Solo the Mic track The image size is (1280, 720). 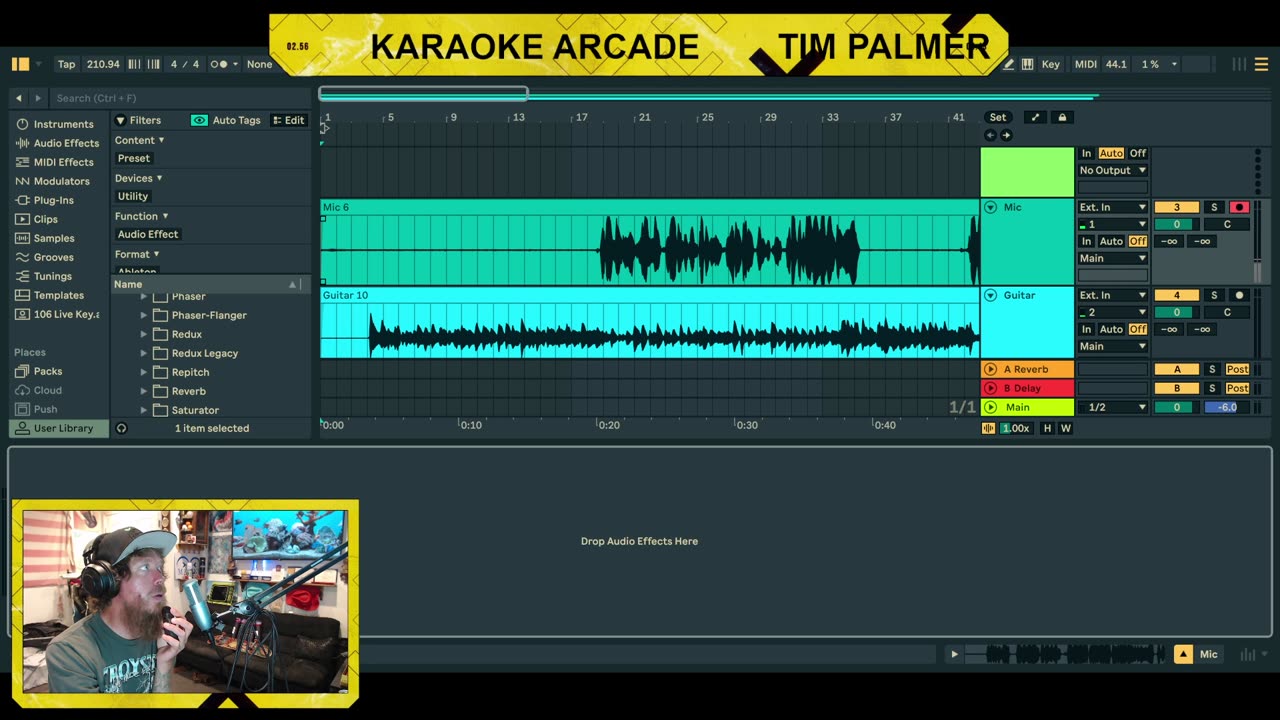[x=1214, y=207]
